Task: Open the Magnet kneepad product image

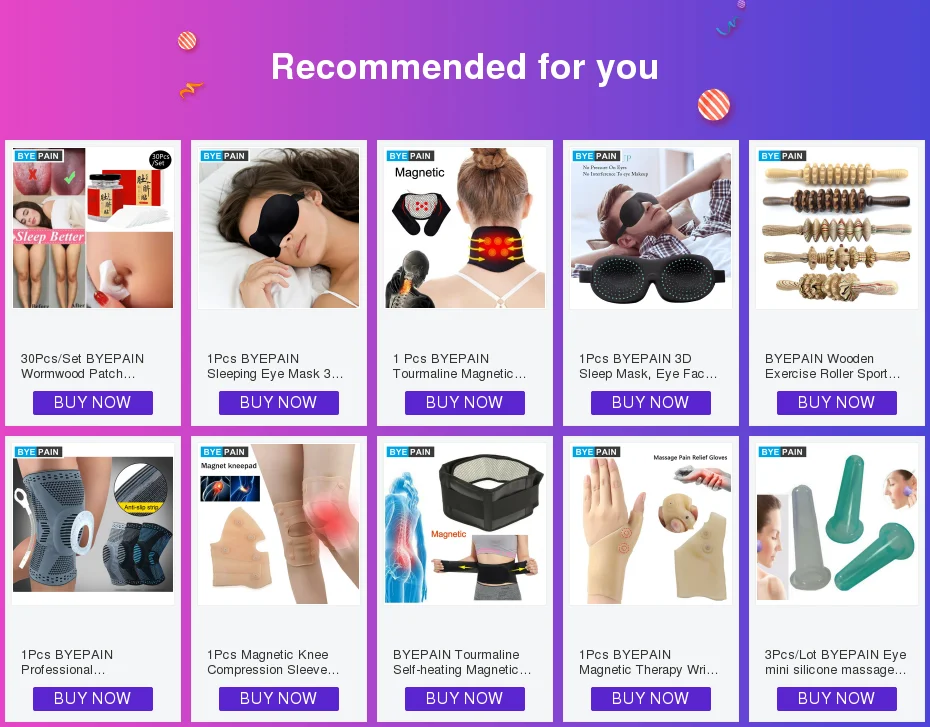Action: [279, 524]
